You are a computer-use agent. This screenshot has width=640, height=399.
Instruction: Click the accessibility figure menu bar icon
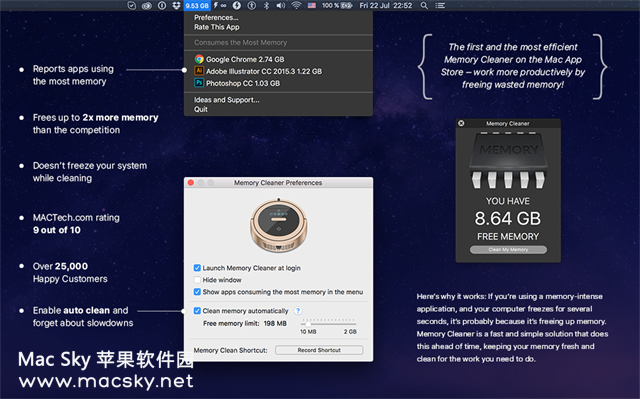(252, 5)
